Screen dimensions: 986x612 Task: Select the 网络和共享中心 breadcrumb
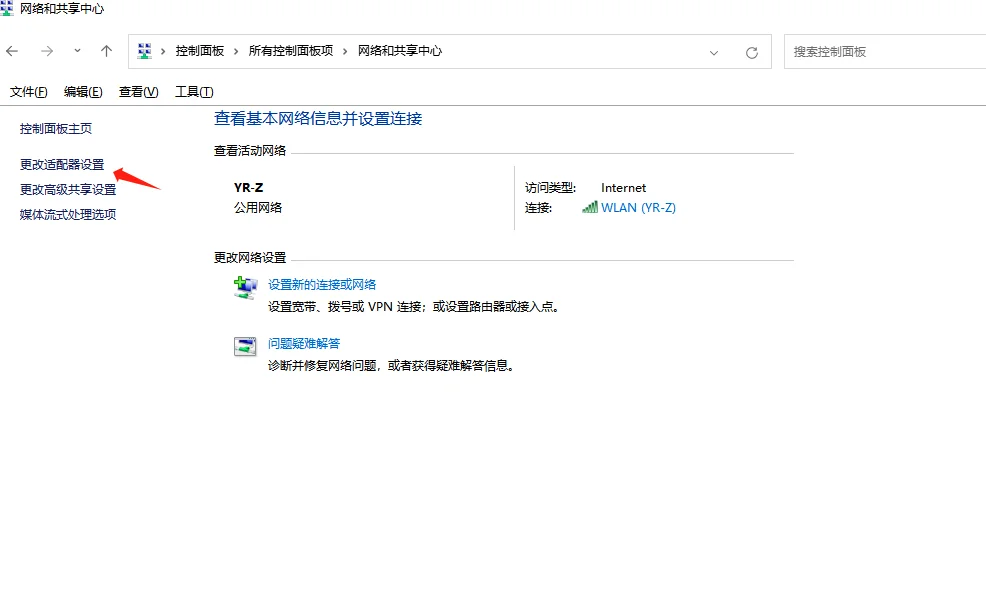[400, 51]
